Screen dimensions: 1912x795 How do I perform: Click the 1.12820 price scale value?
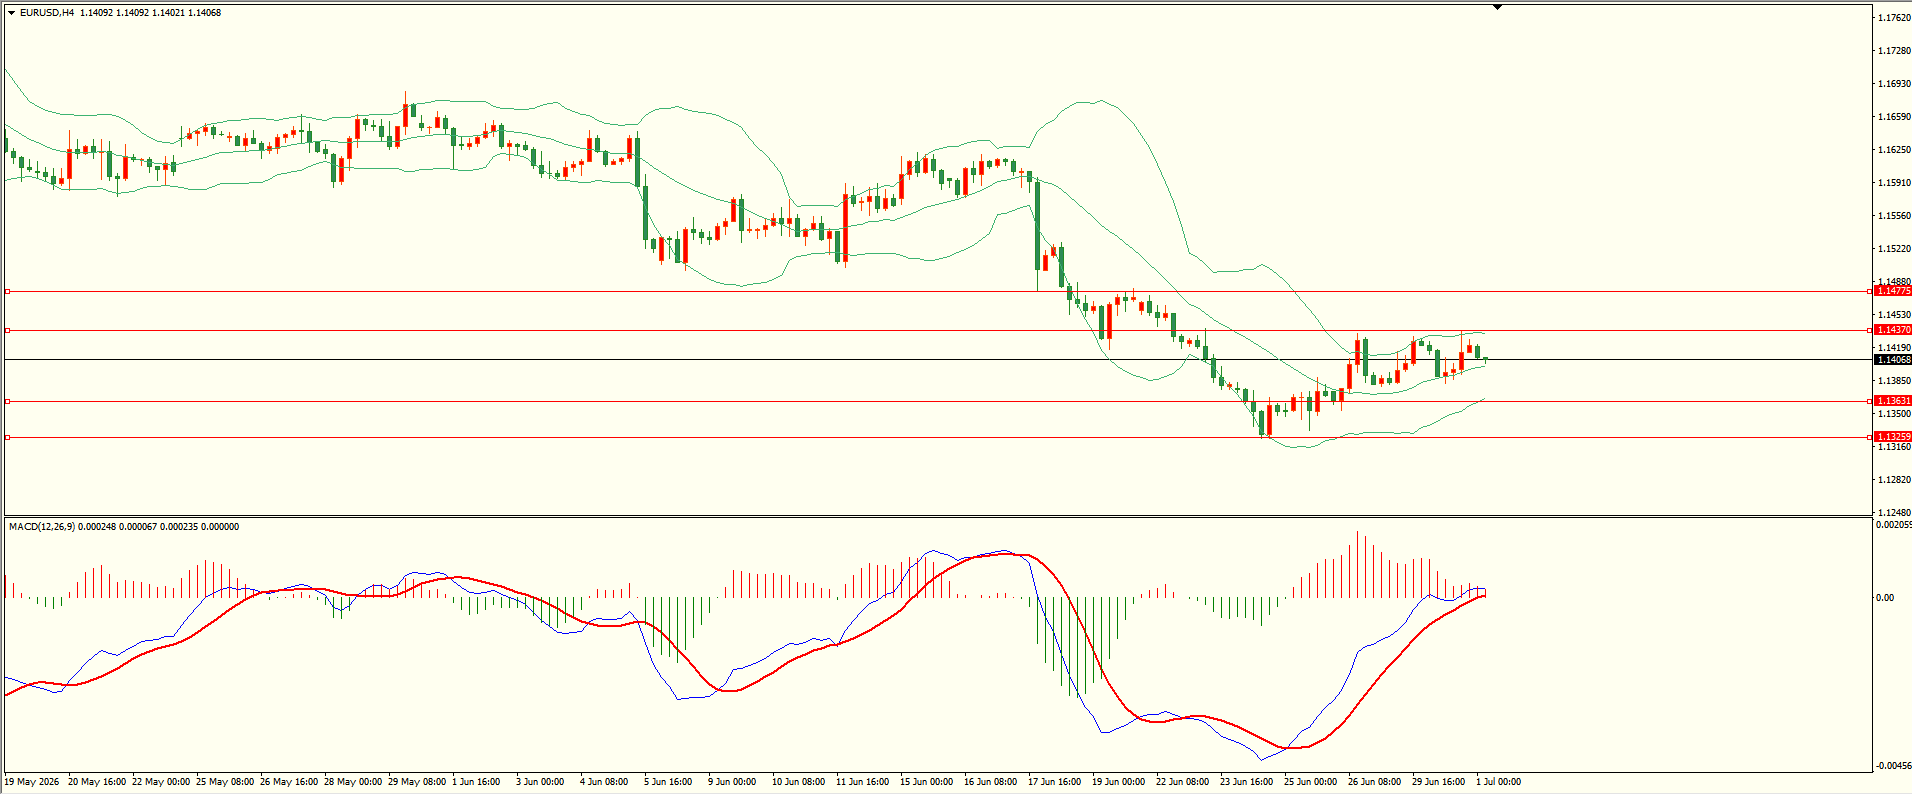coord(1894,480)
